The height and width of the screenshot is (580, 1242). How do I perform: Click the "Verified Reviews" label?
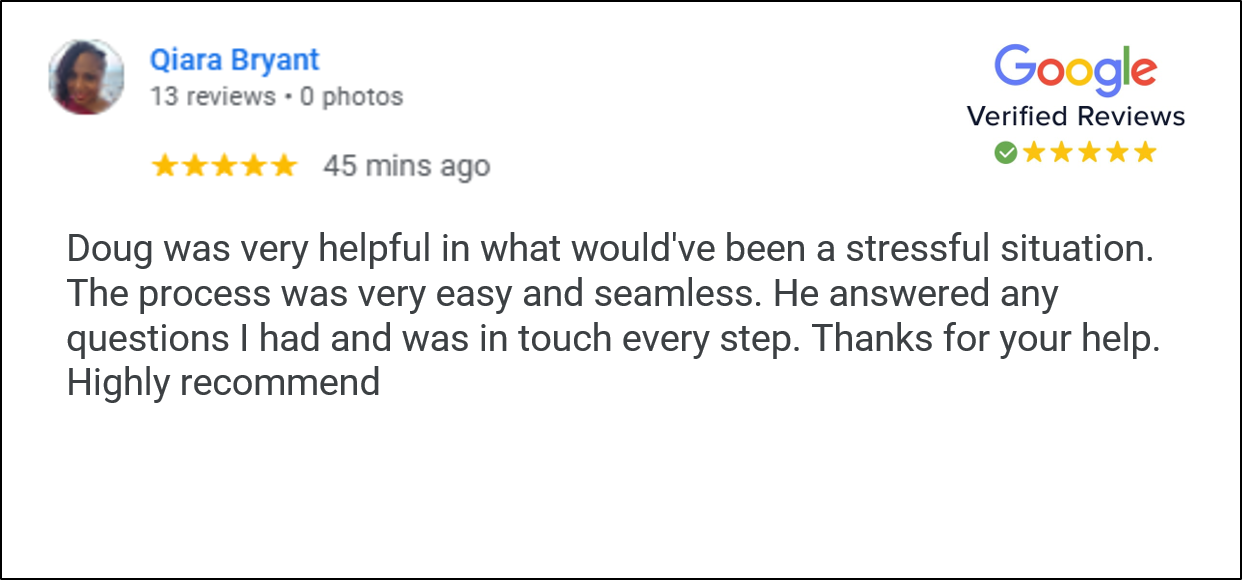1075,117
